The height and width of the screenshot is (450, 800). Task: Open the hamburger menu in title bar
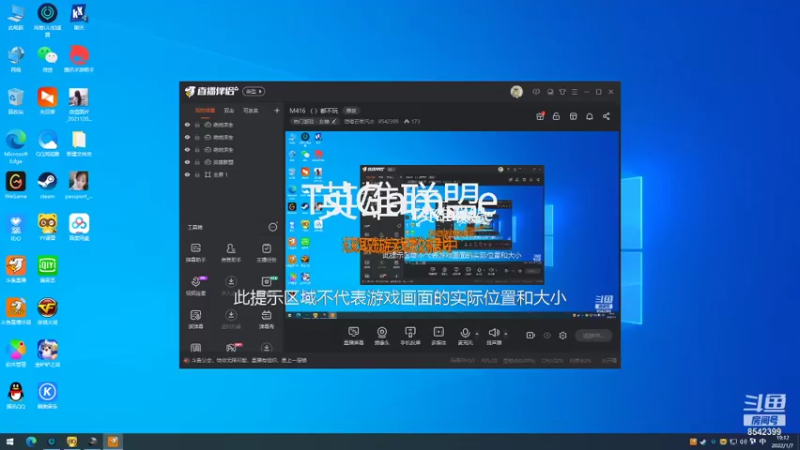pos(574,92)
